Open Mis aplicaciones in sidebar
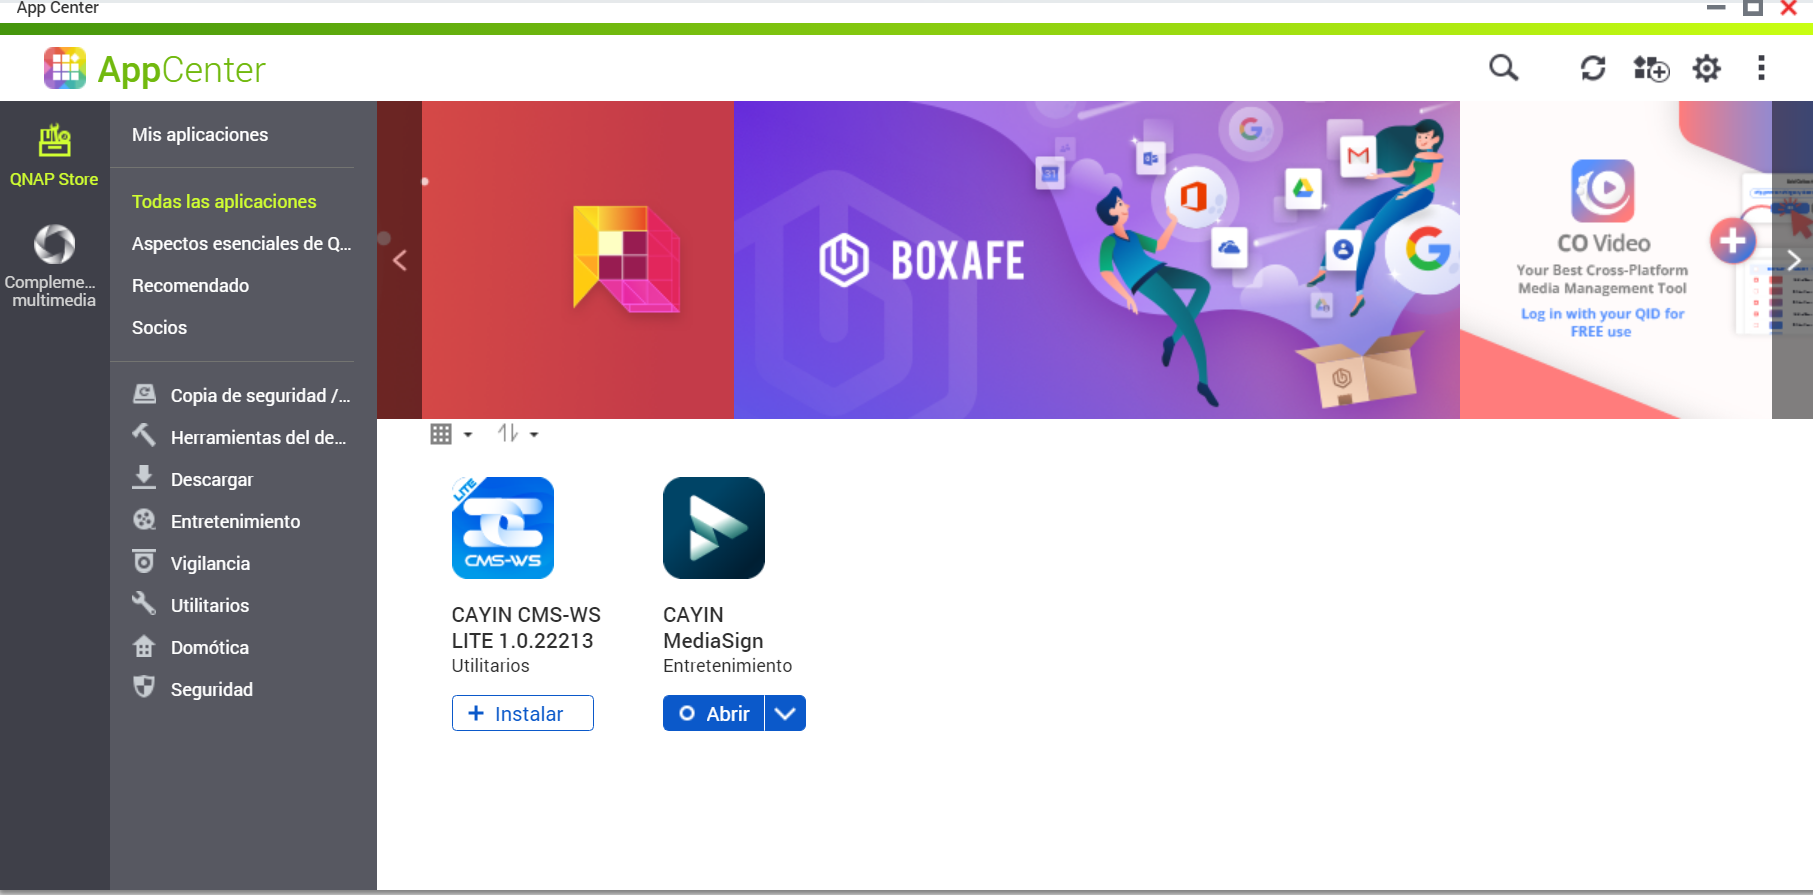This screenshot has width=1813, height=895. coord(200,135)
